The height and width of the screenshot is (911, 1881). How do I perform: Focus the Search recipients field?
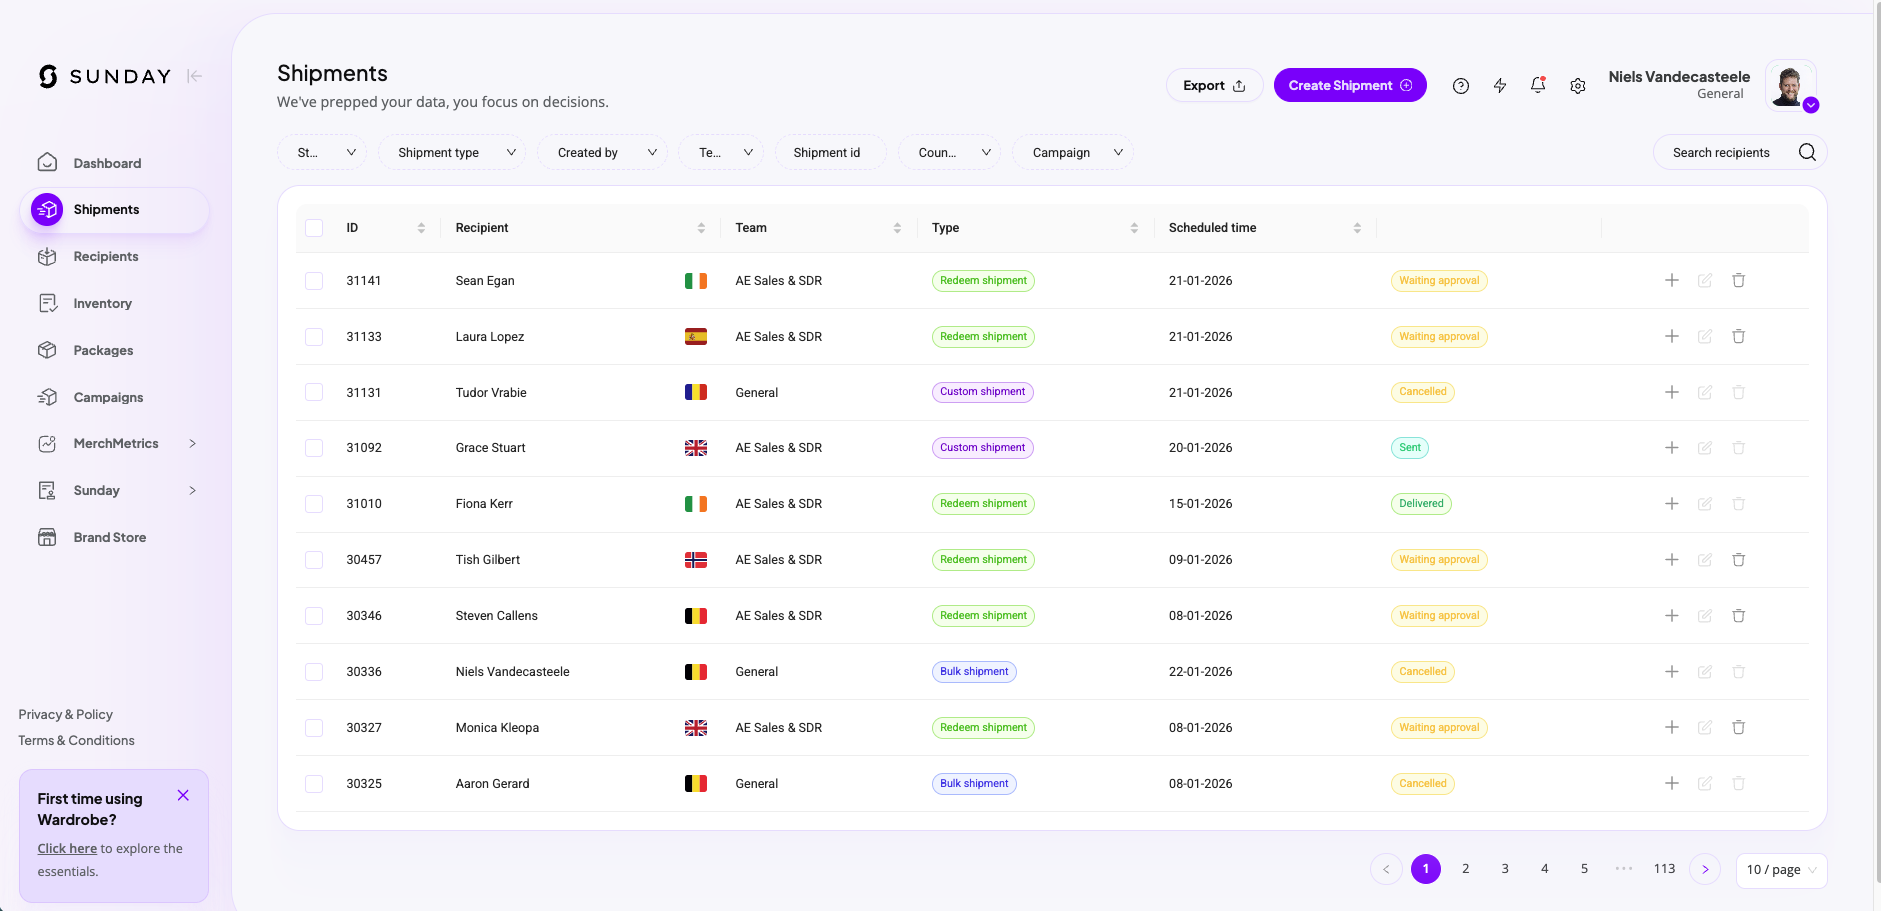pos(1722,152)
